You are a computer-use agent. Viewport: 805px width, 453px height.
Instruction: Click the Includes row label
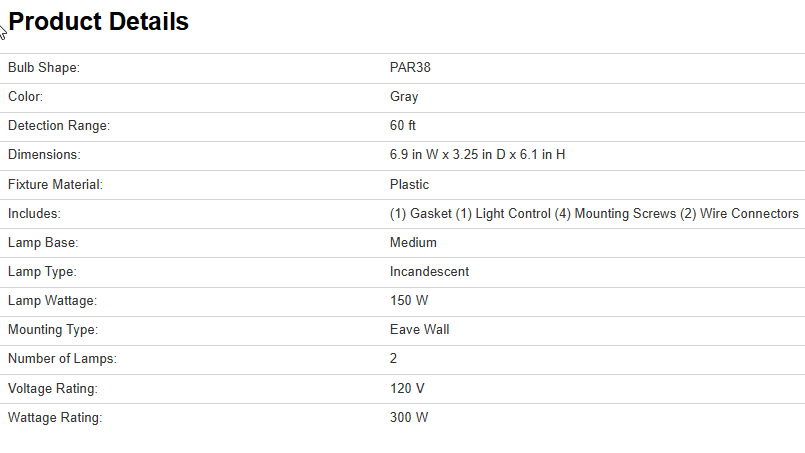point(34,213)
